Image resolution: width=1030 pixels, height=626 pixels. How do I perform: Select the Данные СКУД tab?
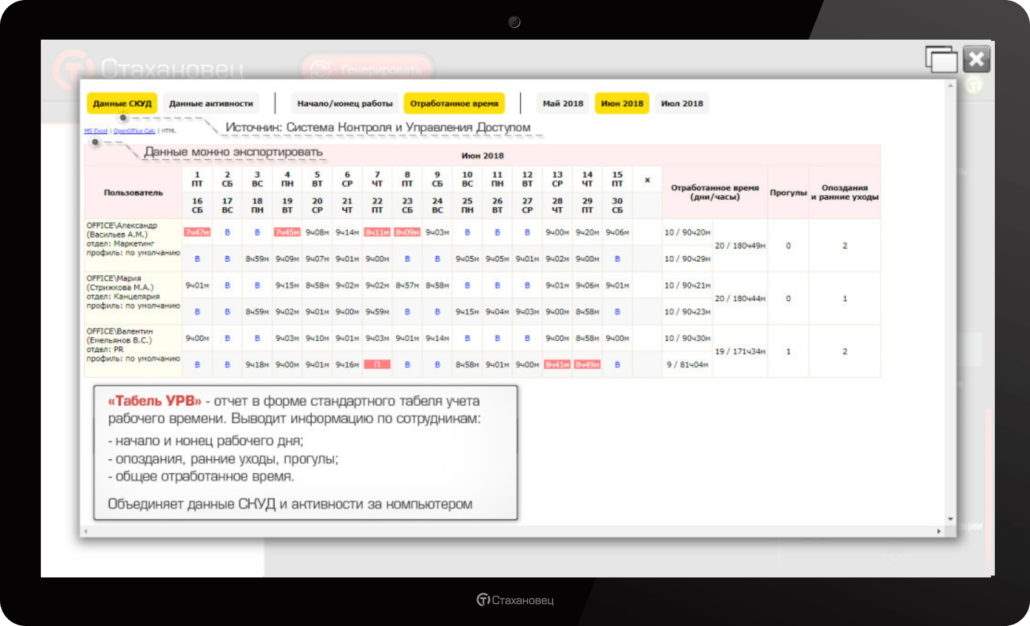click(121, 103)
